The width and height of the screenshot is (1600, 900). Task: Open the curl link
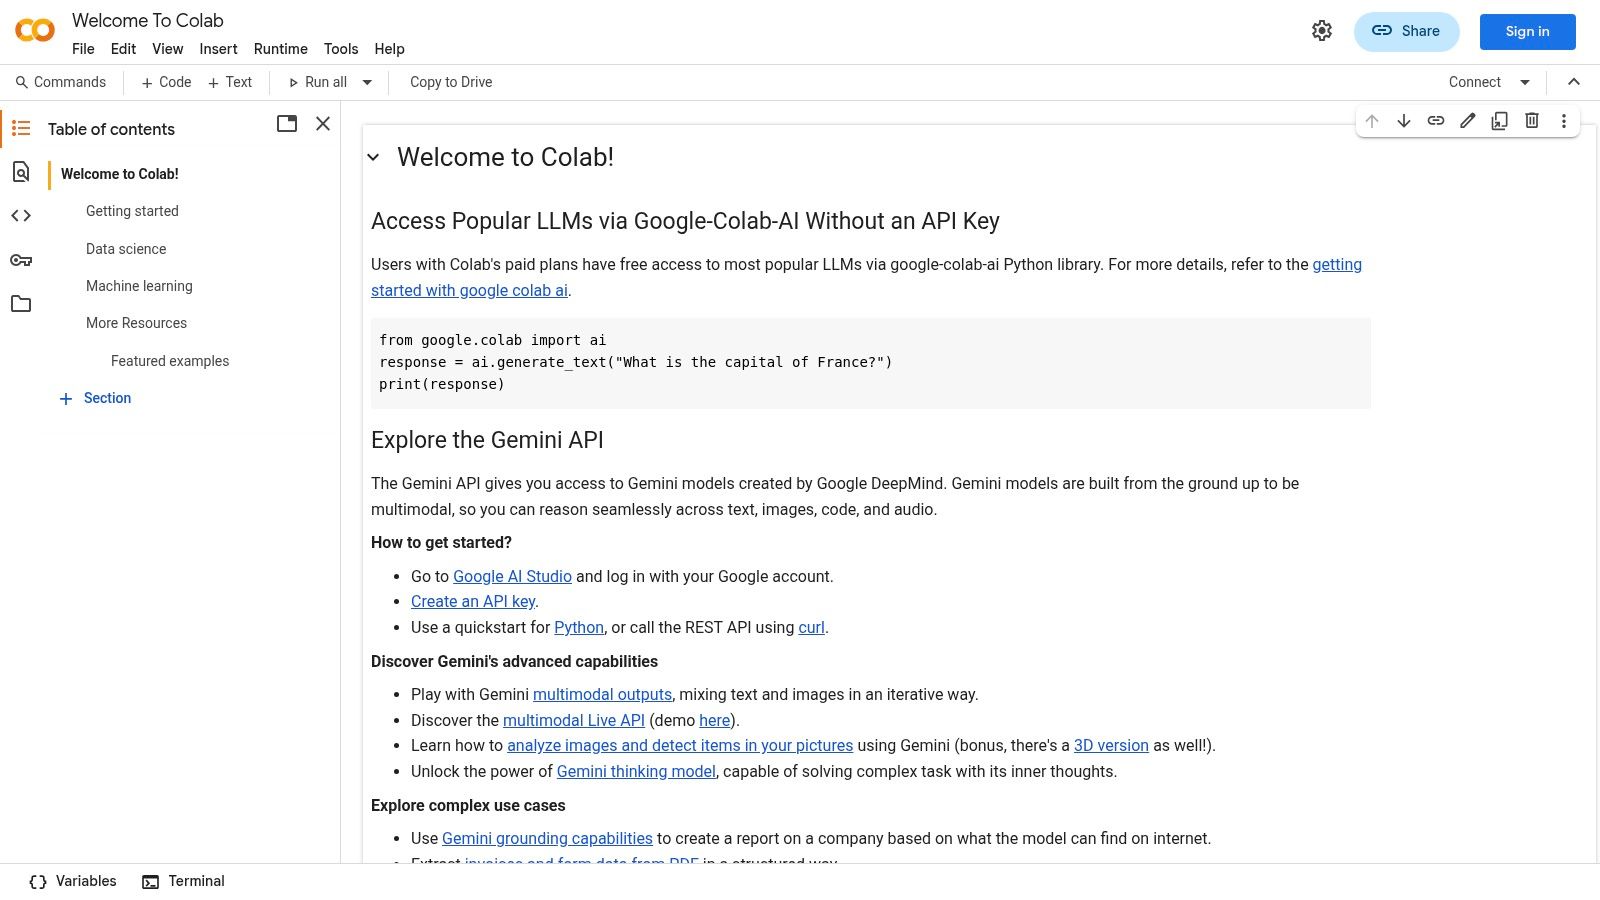(x=811, y=627)
